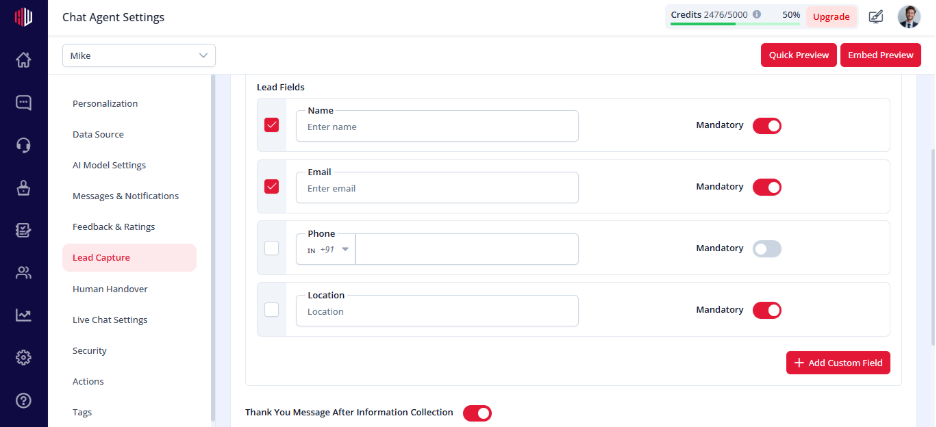Click the help question mark icon

coord(23,400)
